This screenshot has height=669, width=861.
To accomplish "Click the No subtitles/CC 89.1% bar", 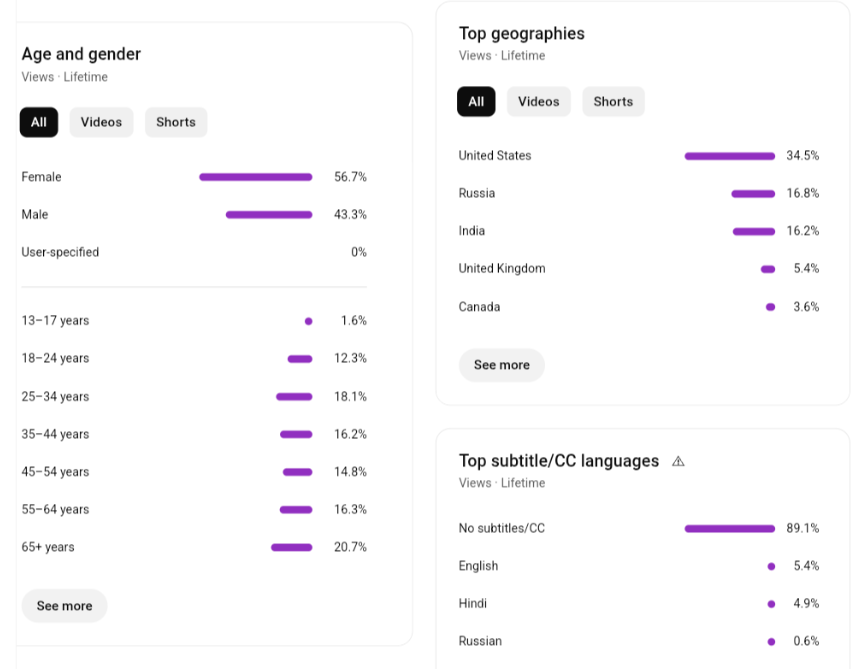I will (730, 528).
